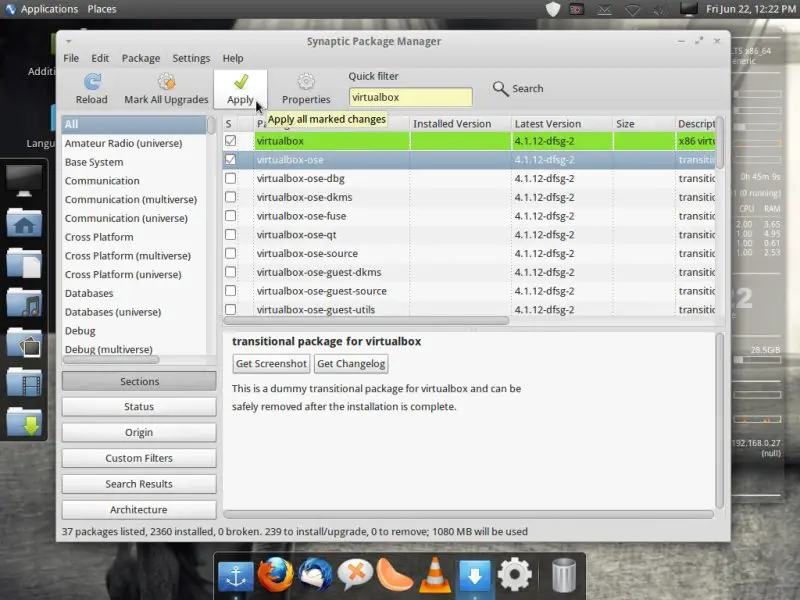Sort by Latest Version column header
Viewport: 800px width, 600px height.
point(547,124)
